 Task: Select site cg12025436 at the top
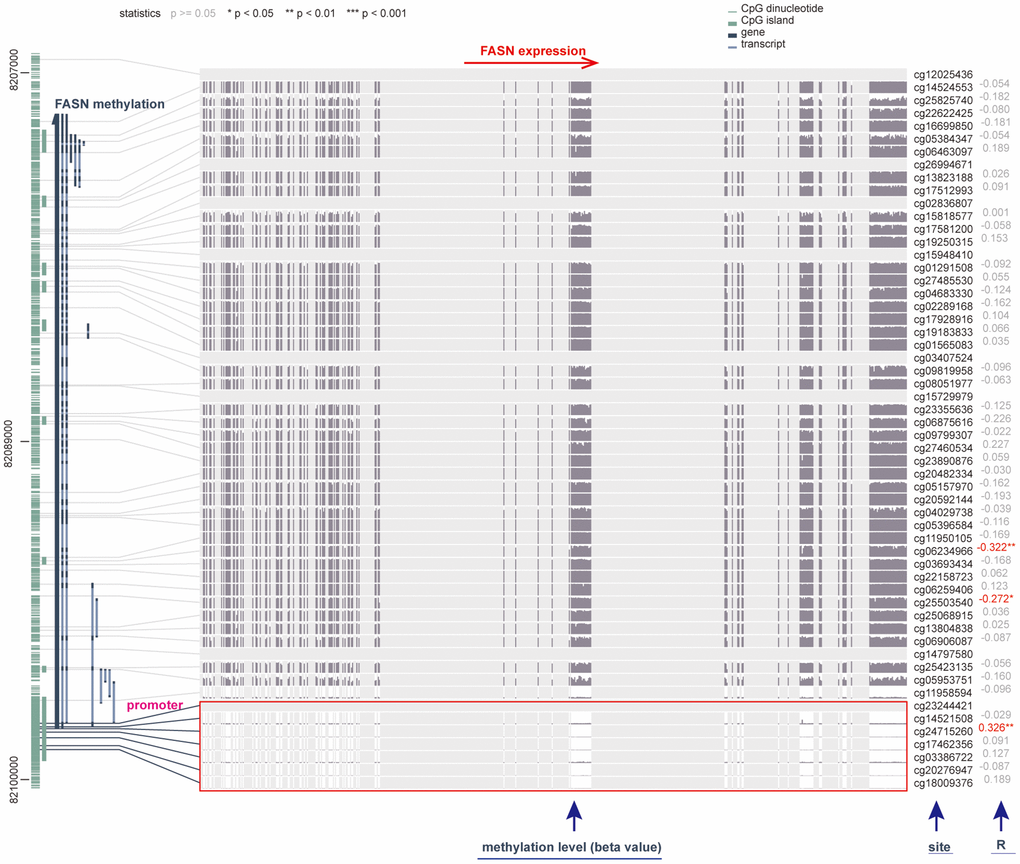click(x=942, y=75)
